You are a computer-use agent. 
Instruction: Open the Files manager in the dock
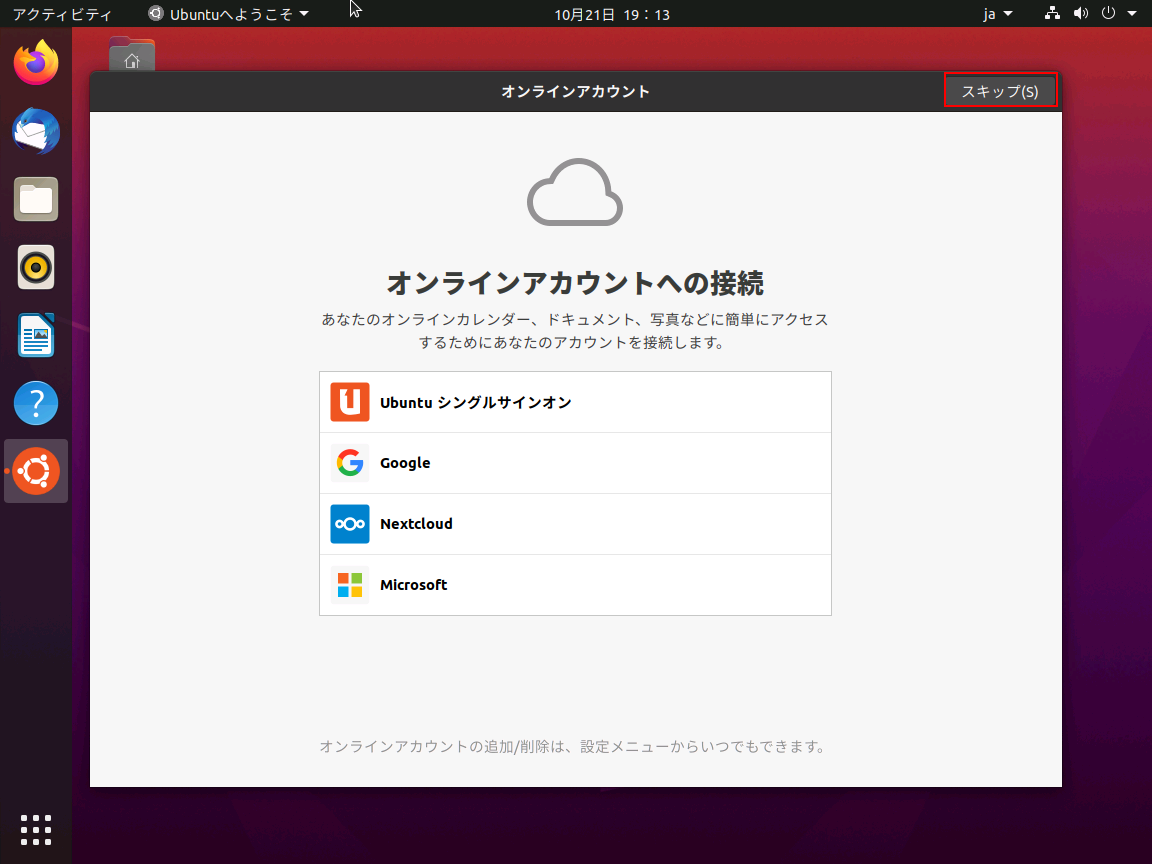36,199
